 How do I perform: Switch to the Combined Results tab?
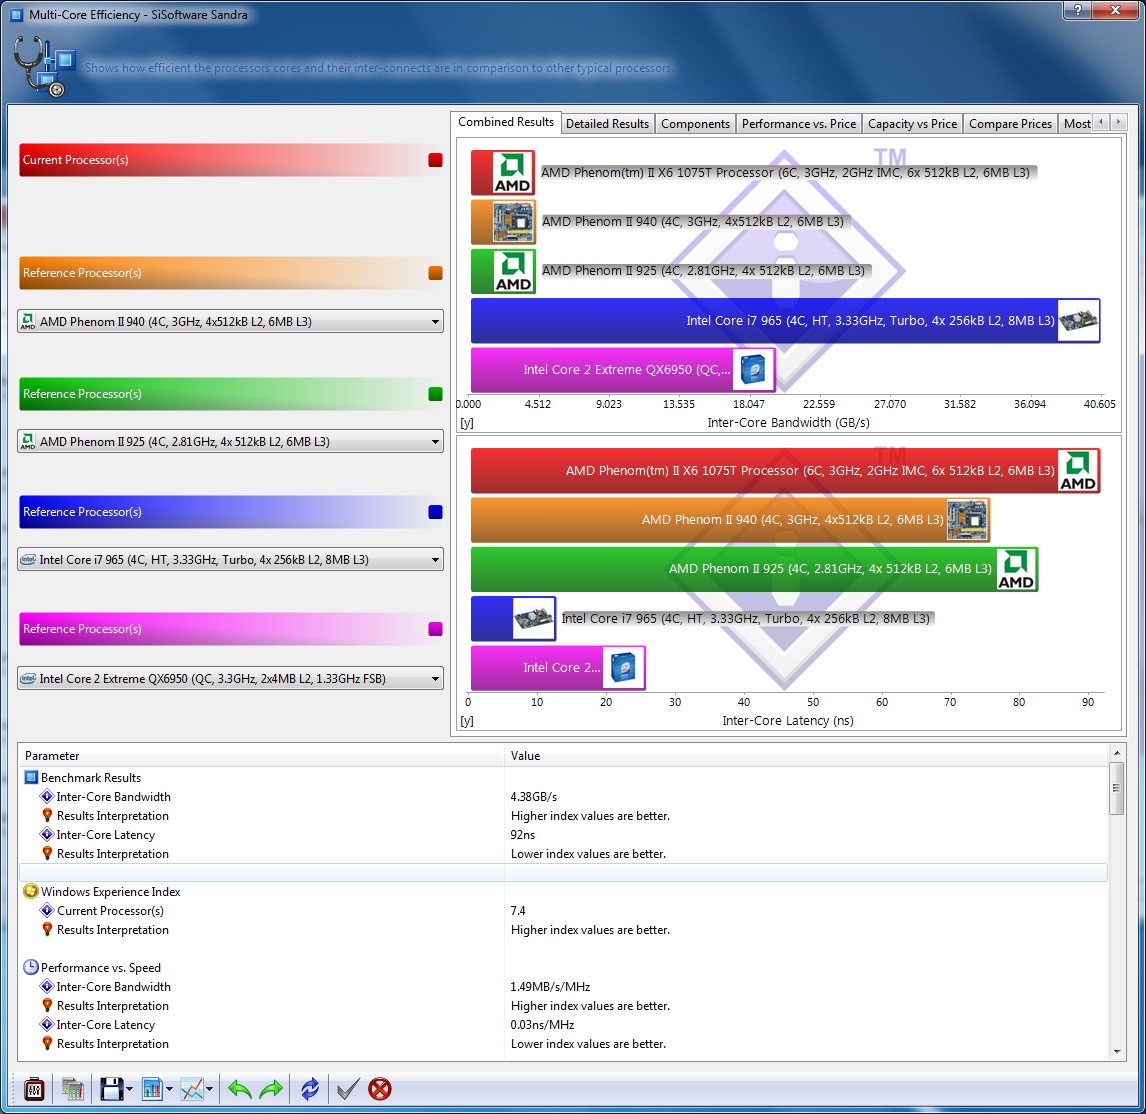click(506, 122)
